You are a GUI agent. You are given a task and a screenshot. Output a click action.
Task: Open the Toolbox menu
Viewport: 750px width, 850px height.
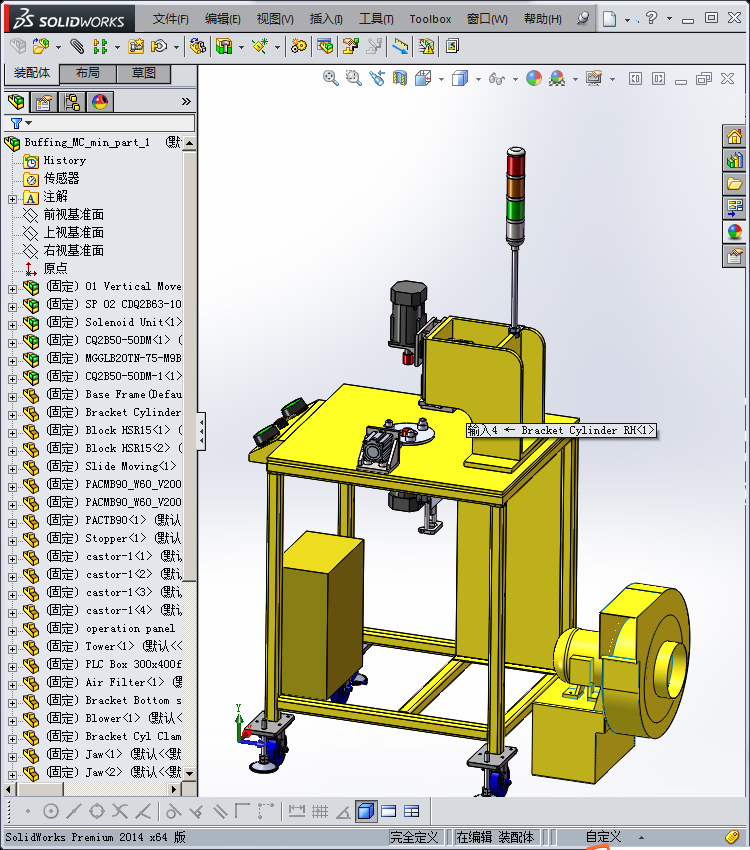430,19
